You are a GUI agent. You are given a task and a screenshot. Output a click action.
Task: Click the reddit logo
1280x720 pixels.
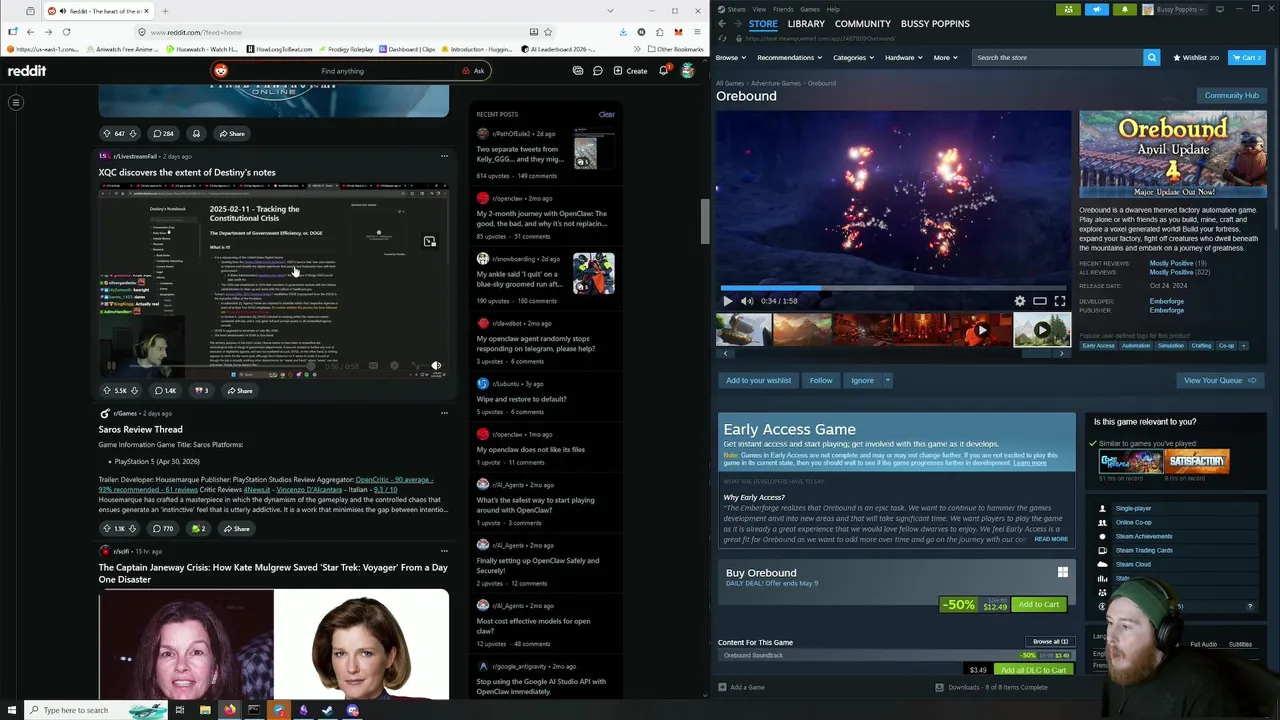27,71
